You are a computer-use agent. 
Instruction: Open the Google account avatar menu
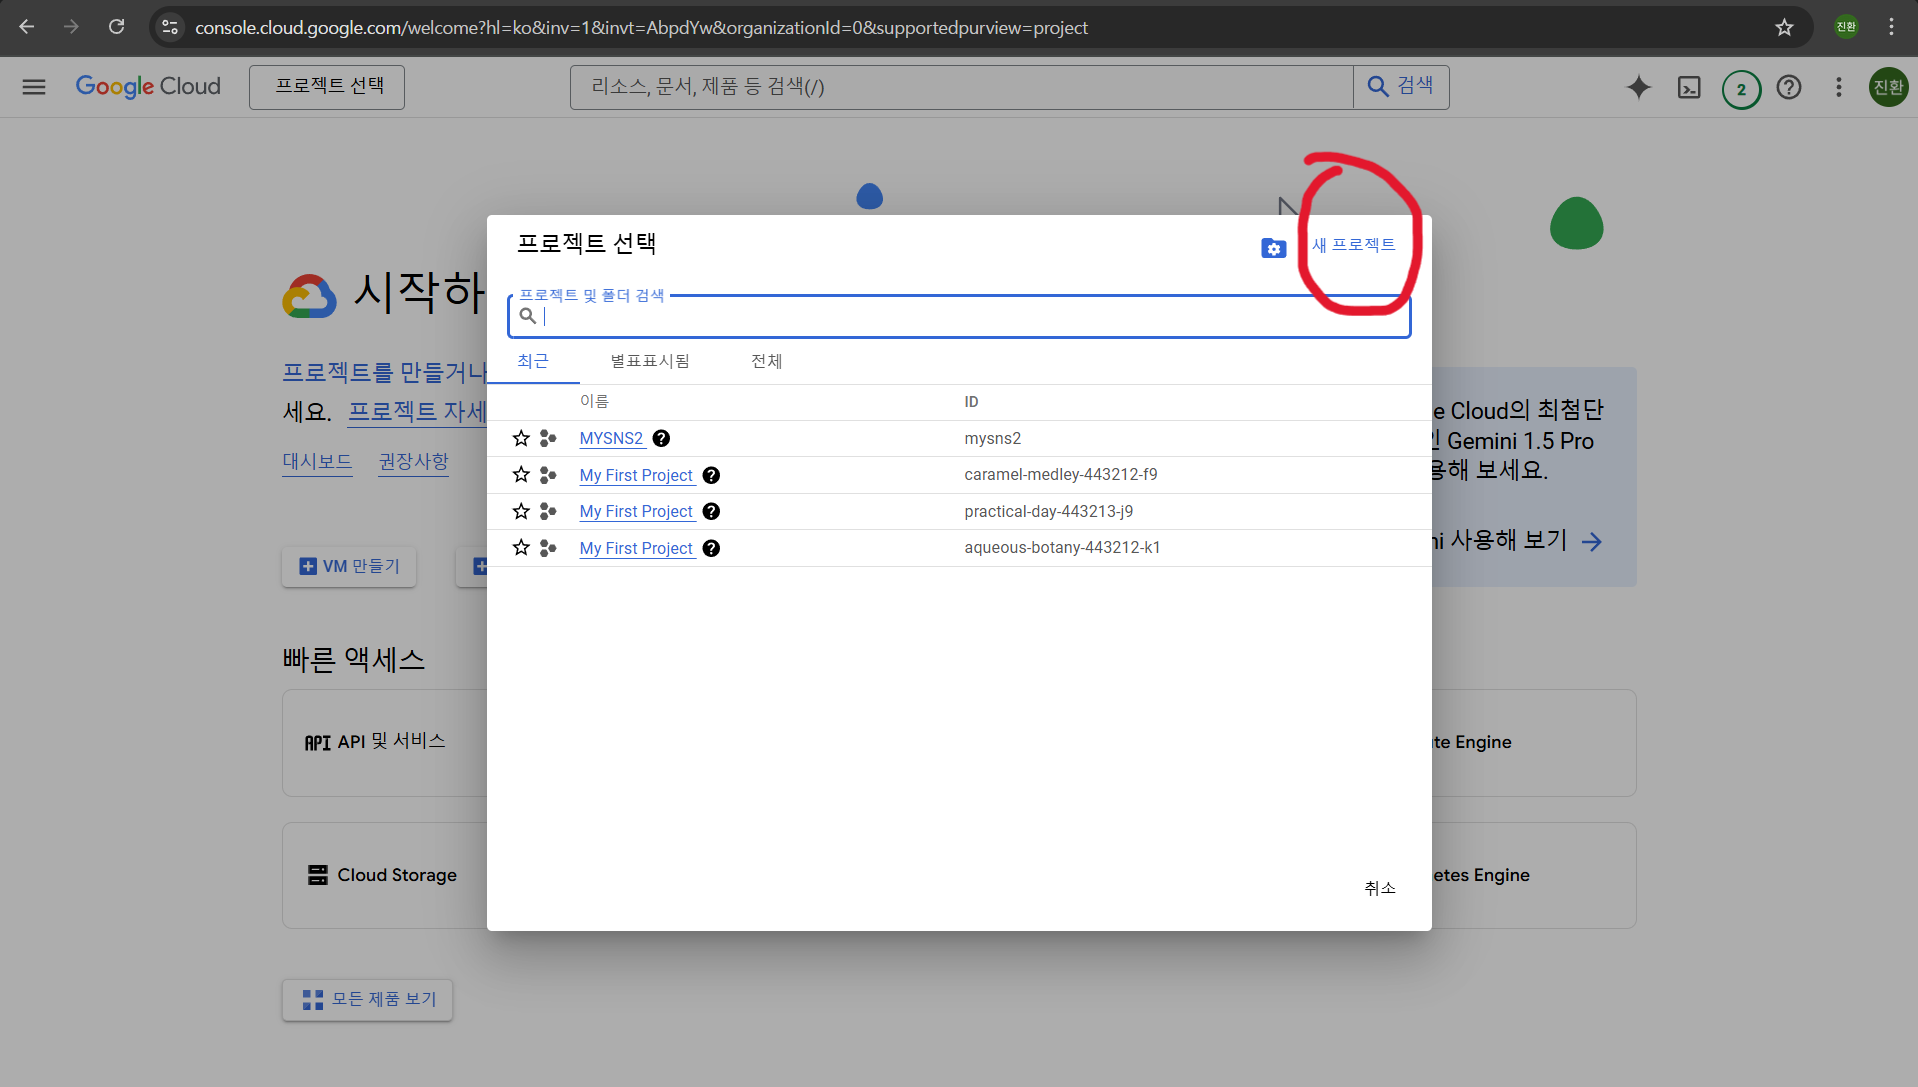click(1888, 88)
